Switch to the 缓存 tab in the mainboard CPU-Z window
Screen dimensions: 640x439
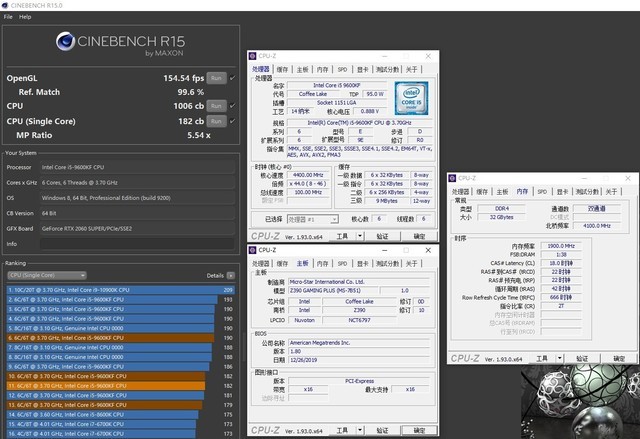coord(282,264)
